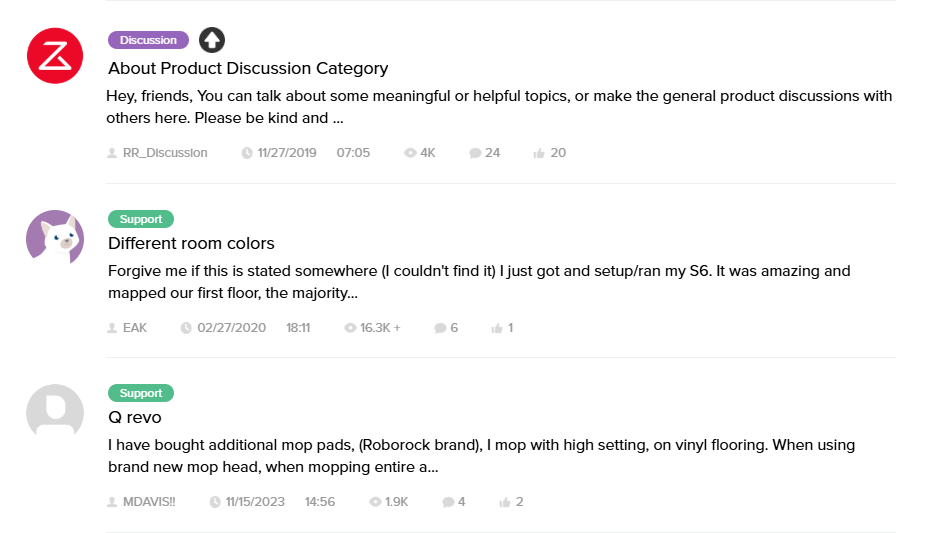Click the likes thumbs-up icon showing 20
Viewport: 933px width, 533px height.
click(539, 153)
